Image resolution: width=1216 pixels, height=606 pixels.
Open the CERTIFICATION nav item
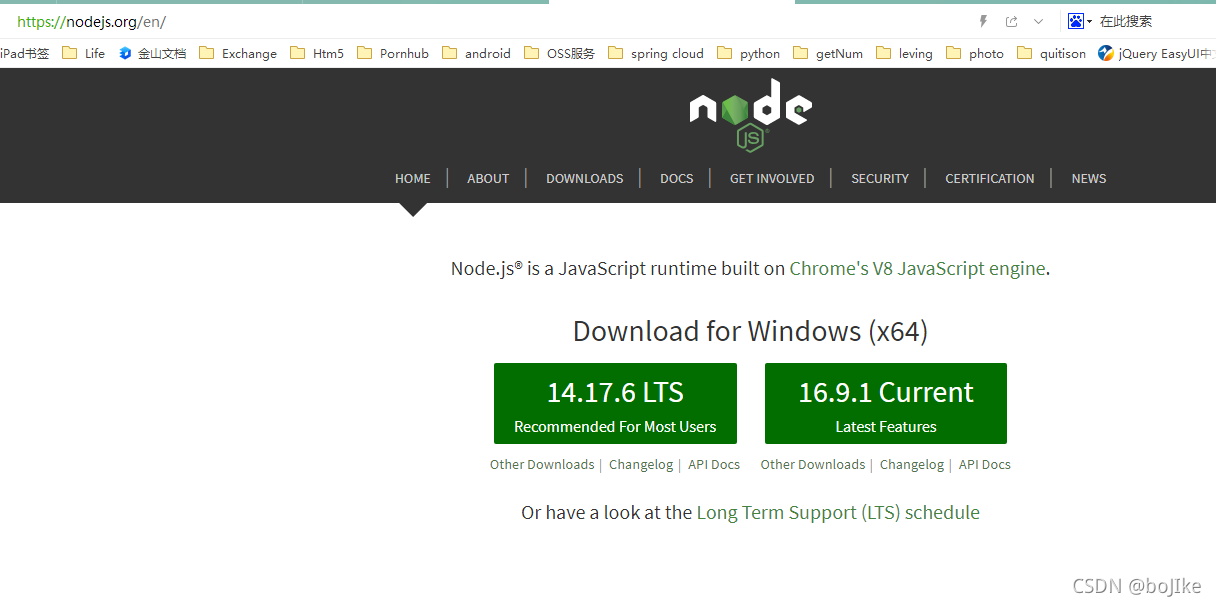coord(990,178)
